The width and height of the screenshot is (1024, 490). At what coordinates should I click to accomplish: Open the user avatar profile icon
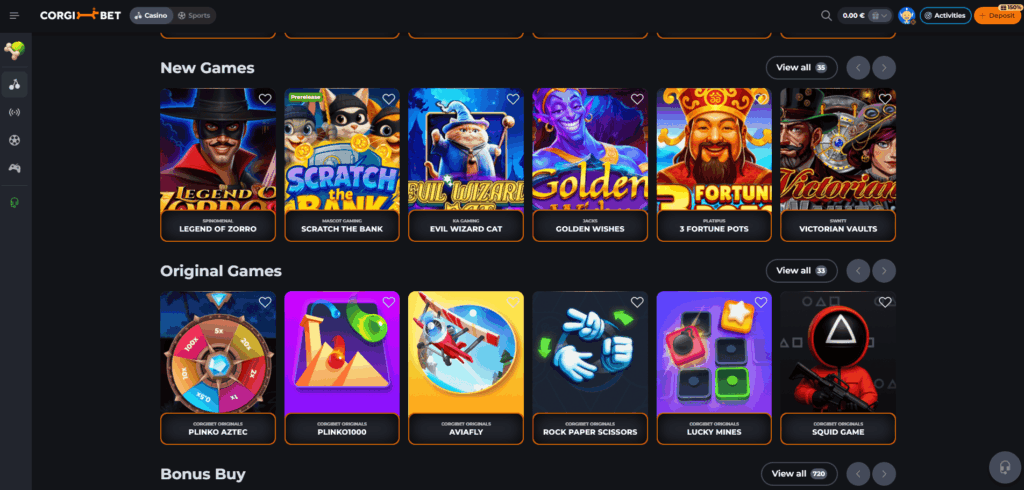[x=906, y=16]
